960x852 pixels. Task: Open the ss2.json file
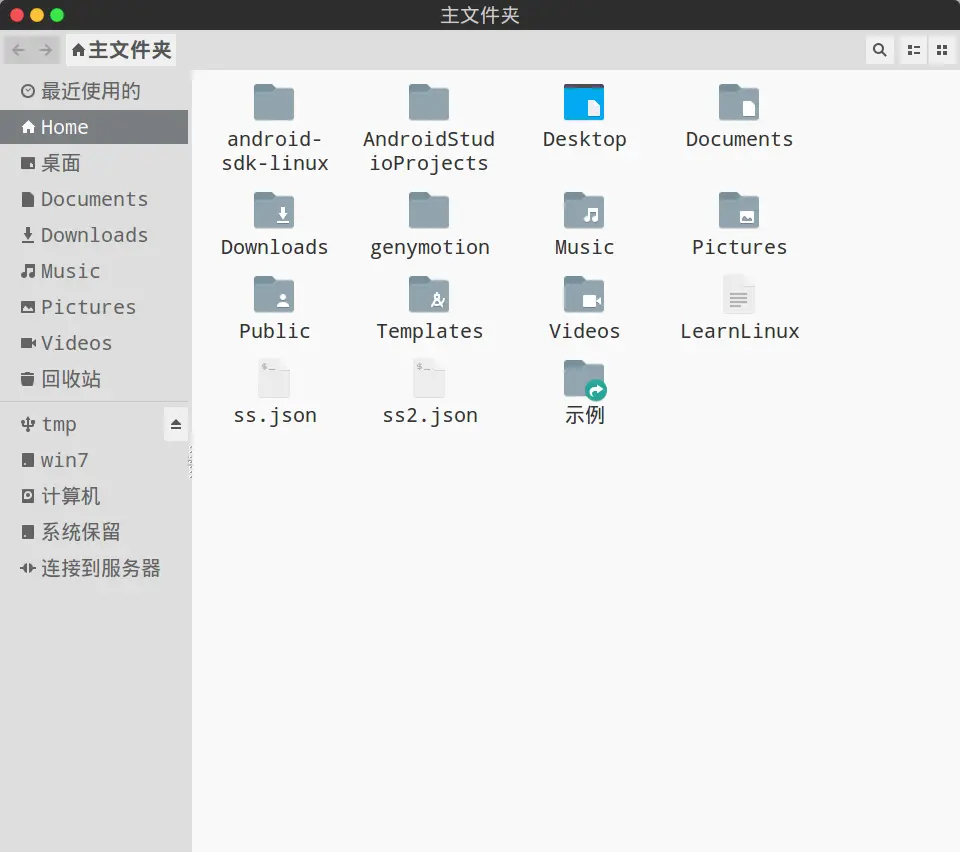(429, 390)
